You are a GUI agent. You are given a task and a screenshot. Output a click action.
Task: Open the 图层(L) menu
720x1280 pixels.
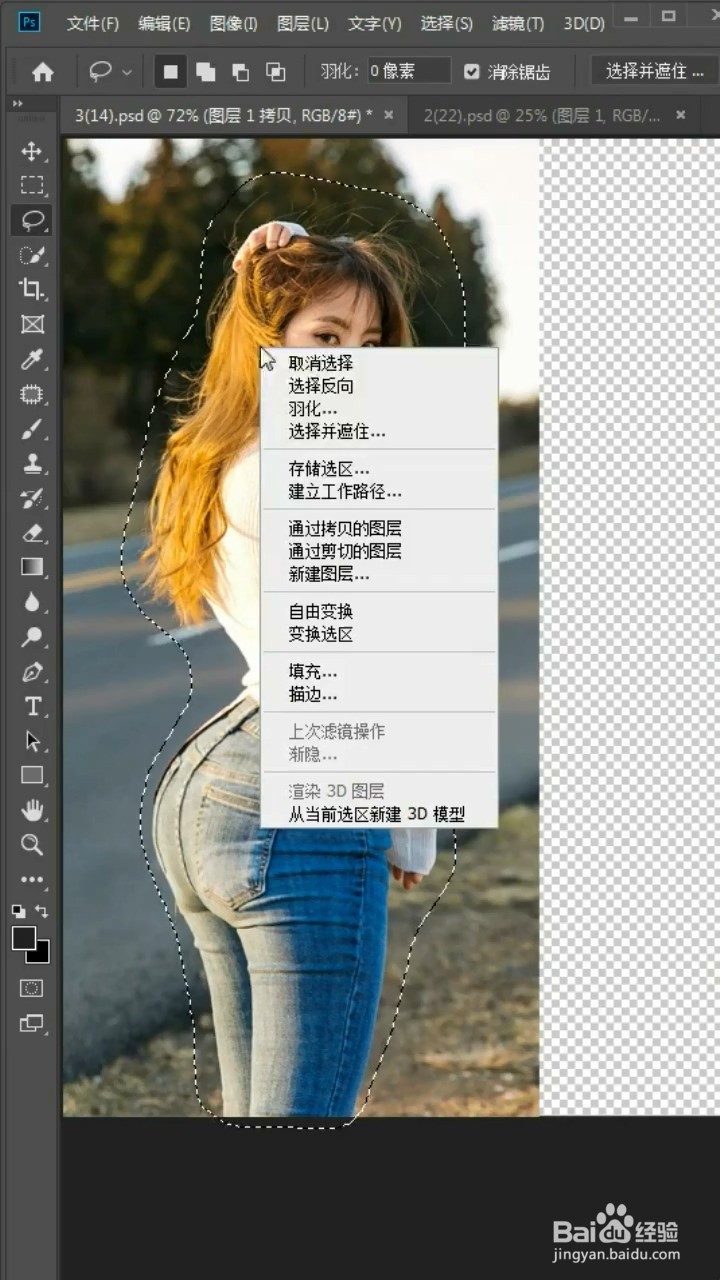point(302,23)
